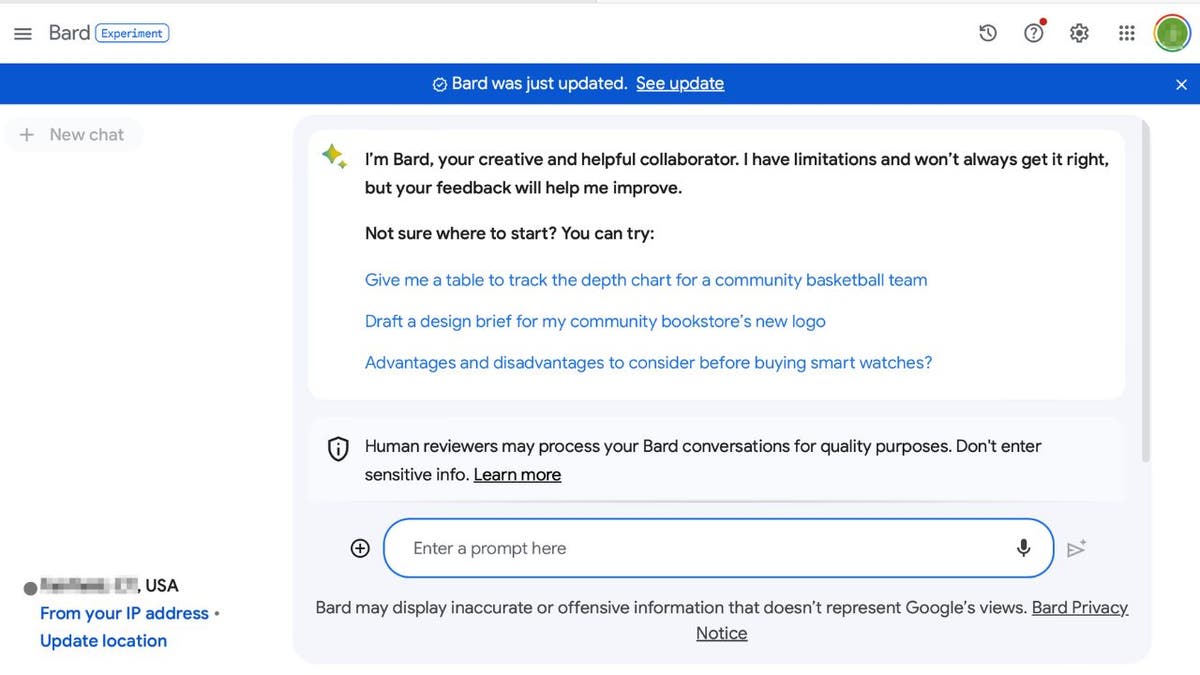Select the bookstore logo design brief suggestion
1200x675 pixels.
click(595, 321)
